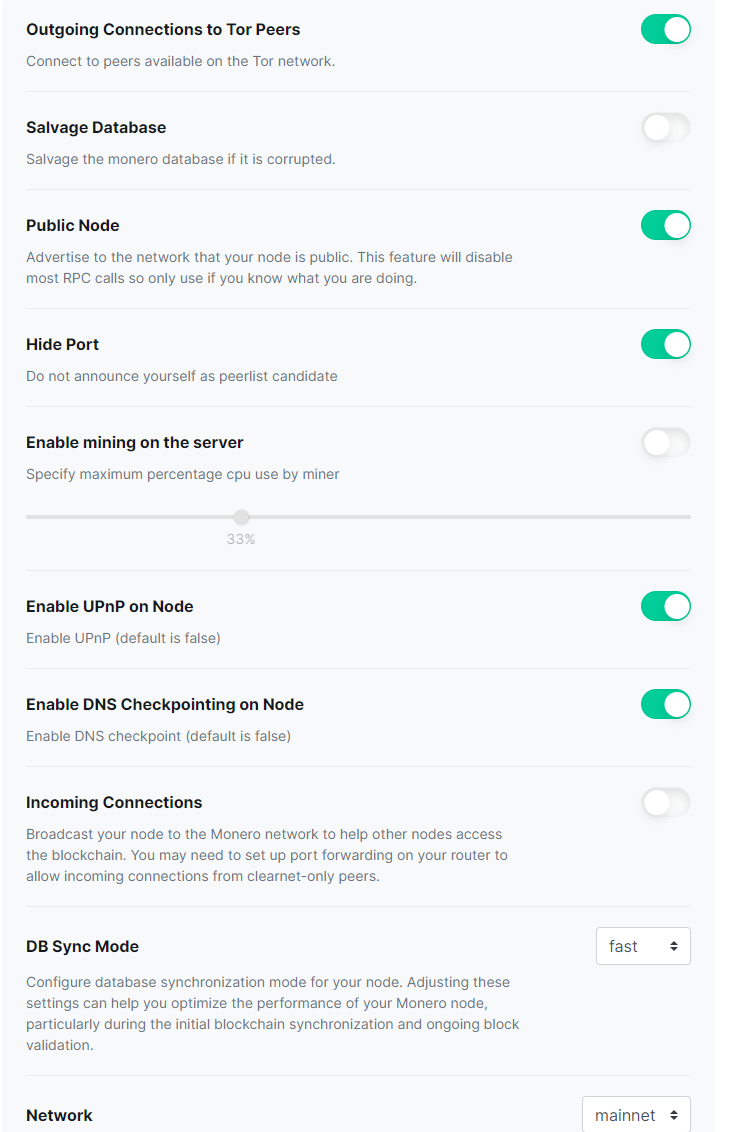Click the Network setting label
753x1132 pixels.
[59, 1115]
